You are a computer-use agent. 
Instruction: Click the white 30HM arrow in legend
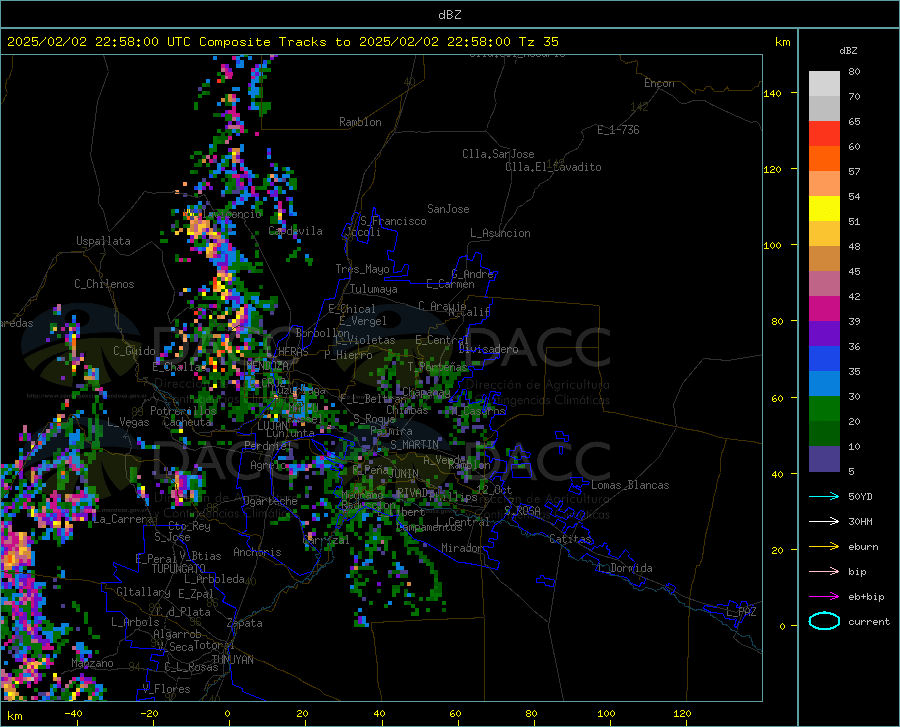click(x=824, y=522)
